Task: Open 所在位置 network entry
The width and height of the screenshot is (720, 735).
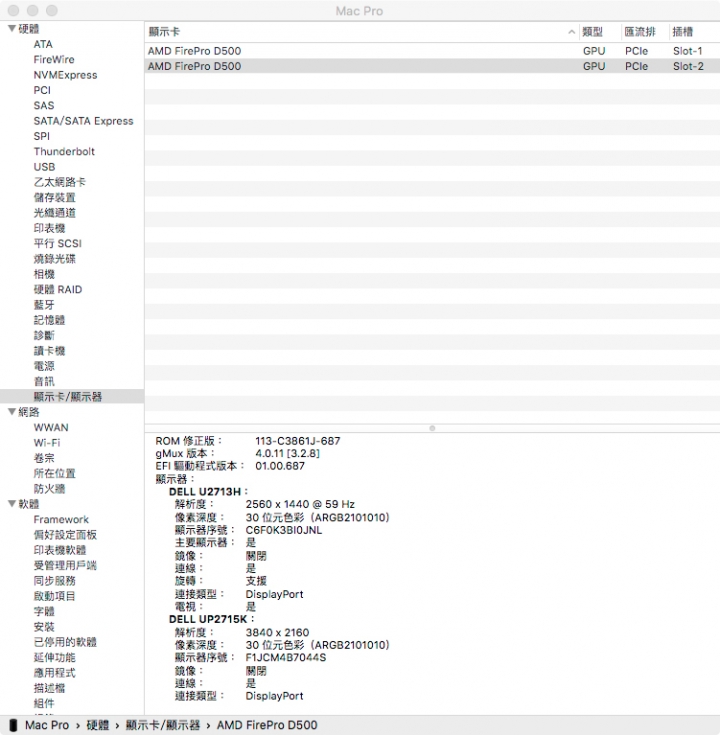Action: point(54,473)
